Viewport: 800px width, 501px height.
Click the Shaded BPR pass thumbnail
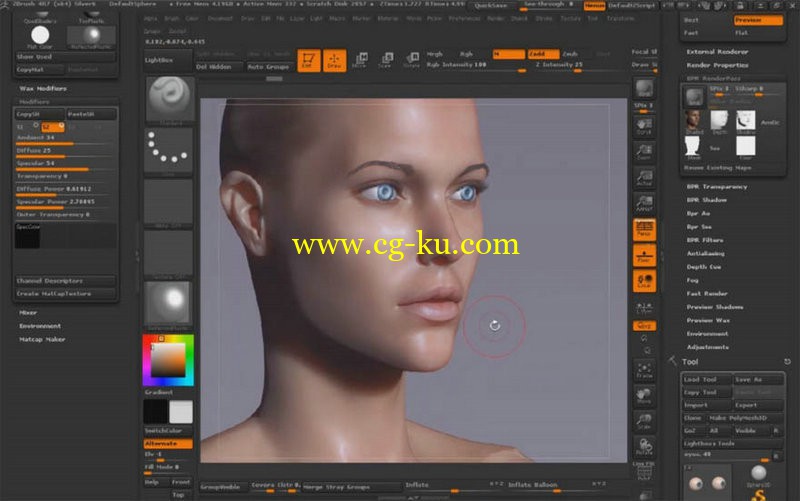coord(693,122)
